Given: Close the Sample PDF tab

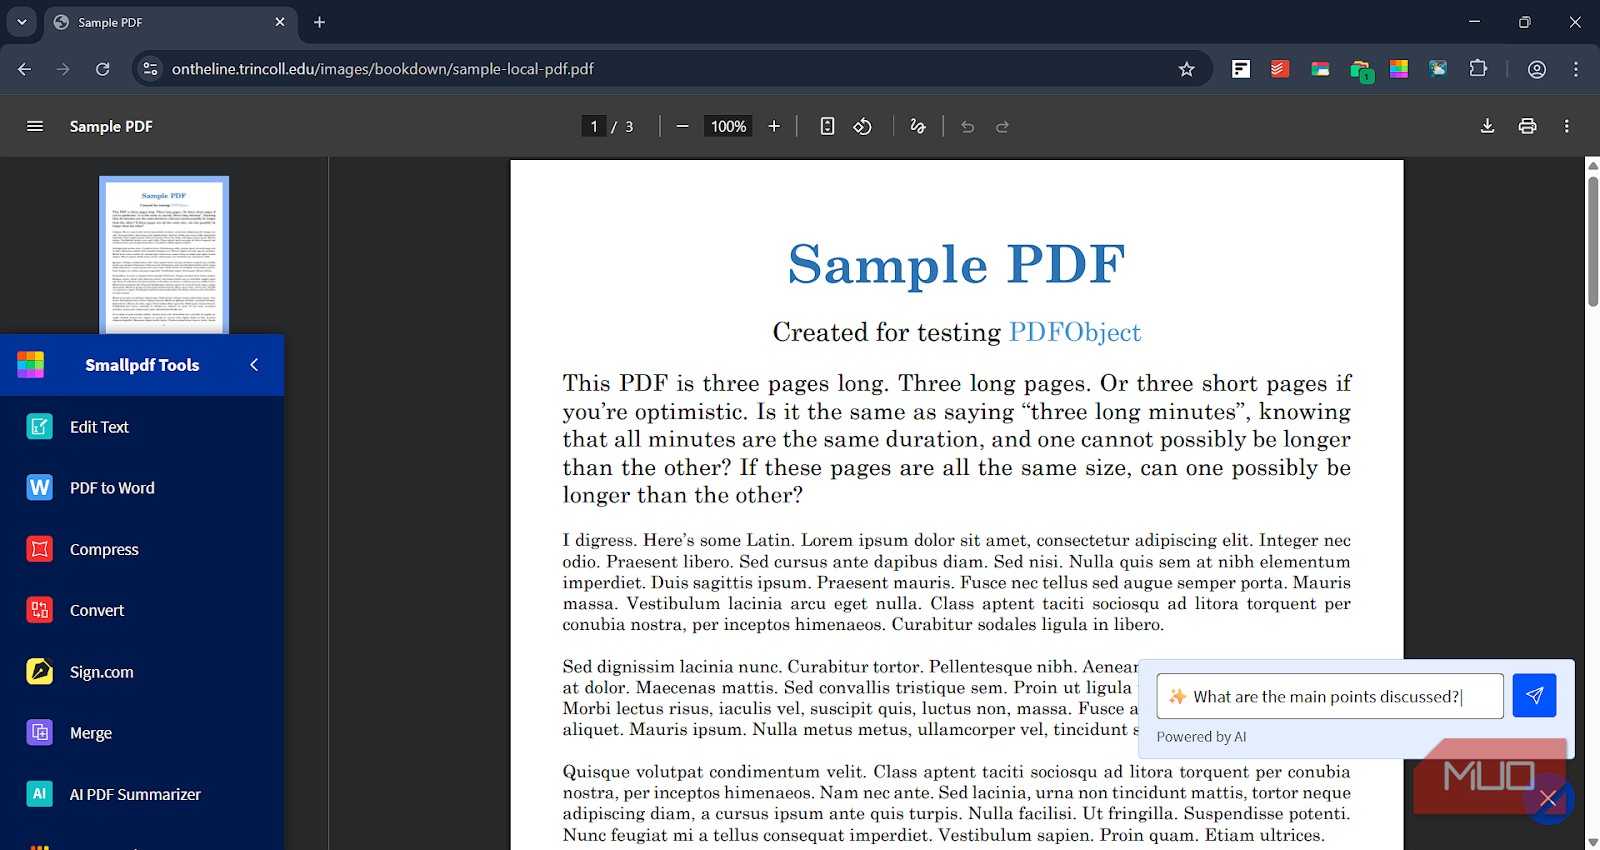Looking at the screenshot, I should click(280, 22).
